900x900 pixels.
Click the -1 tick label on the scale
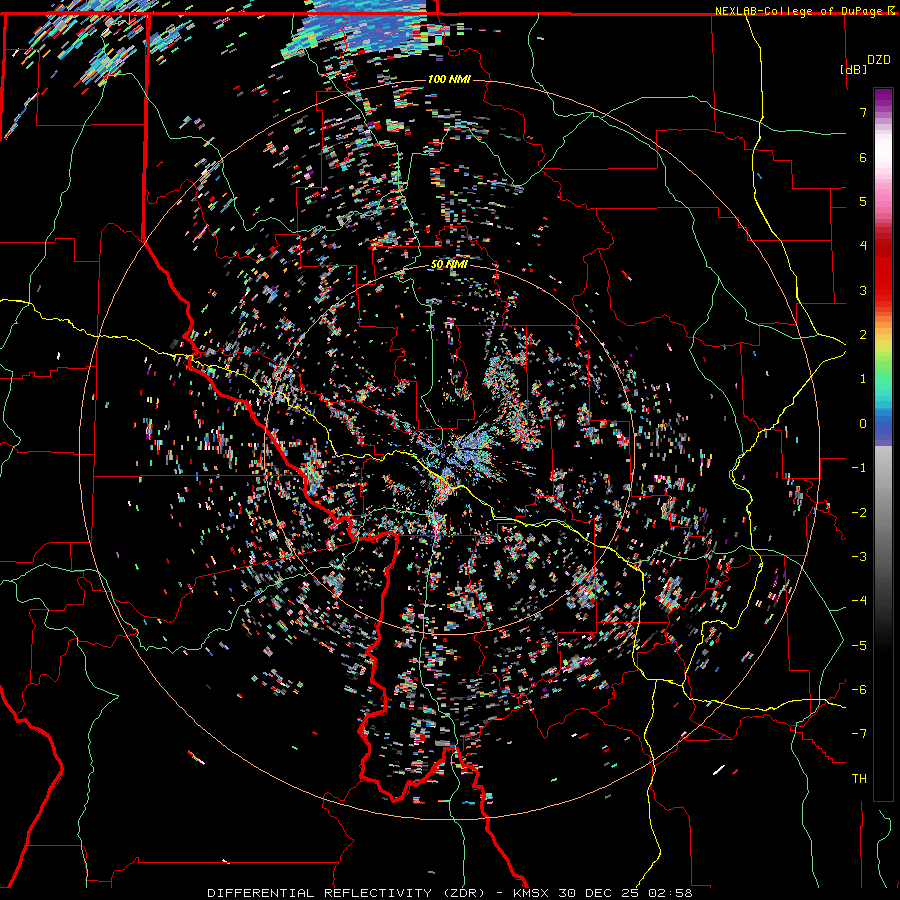[859, 468]
